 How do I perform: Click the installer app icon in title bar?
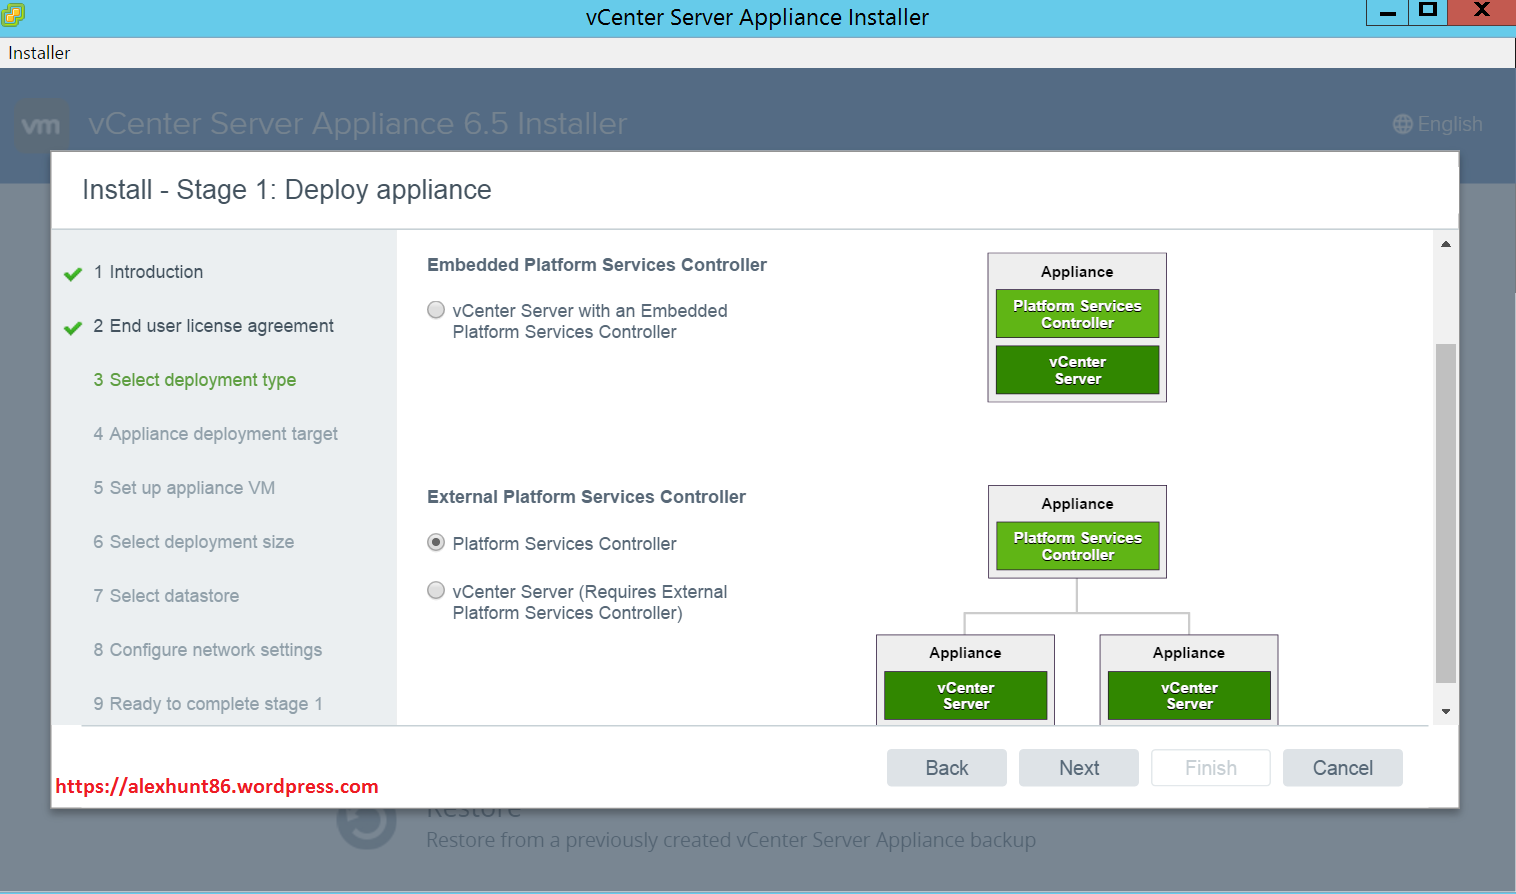(x=13, y=15)
